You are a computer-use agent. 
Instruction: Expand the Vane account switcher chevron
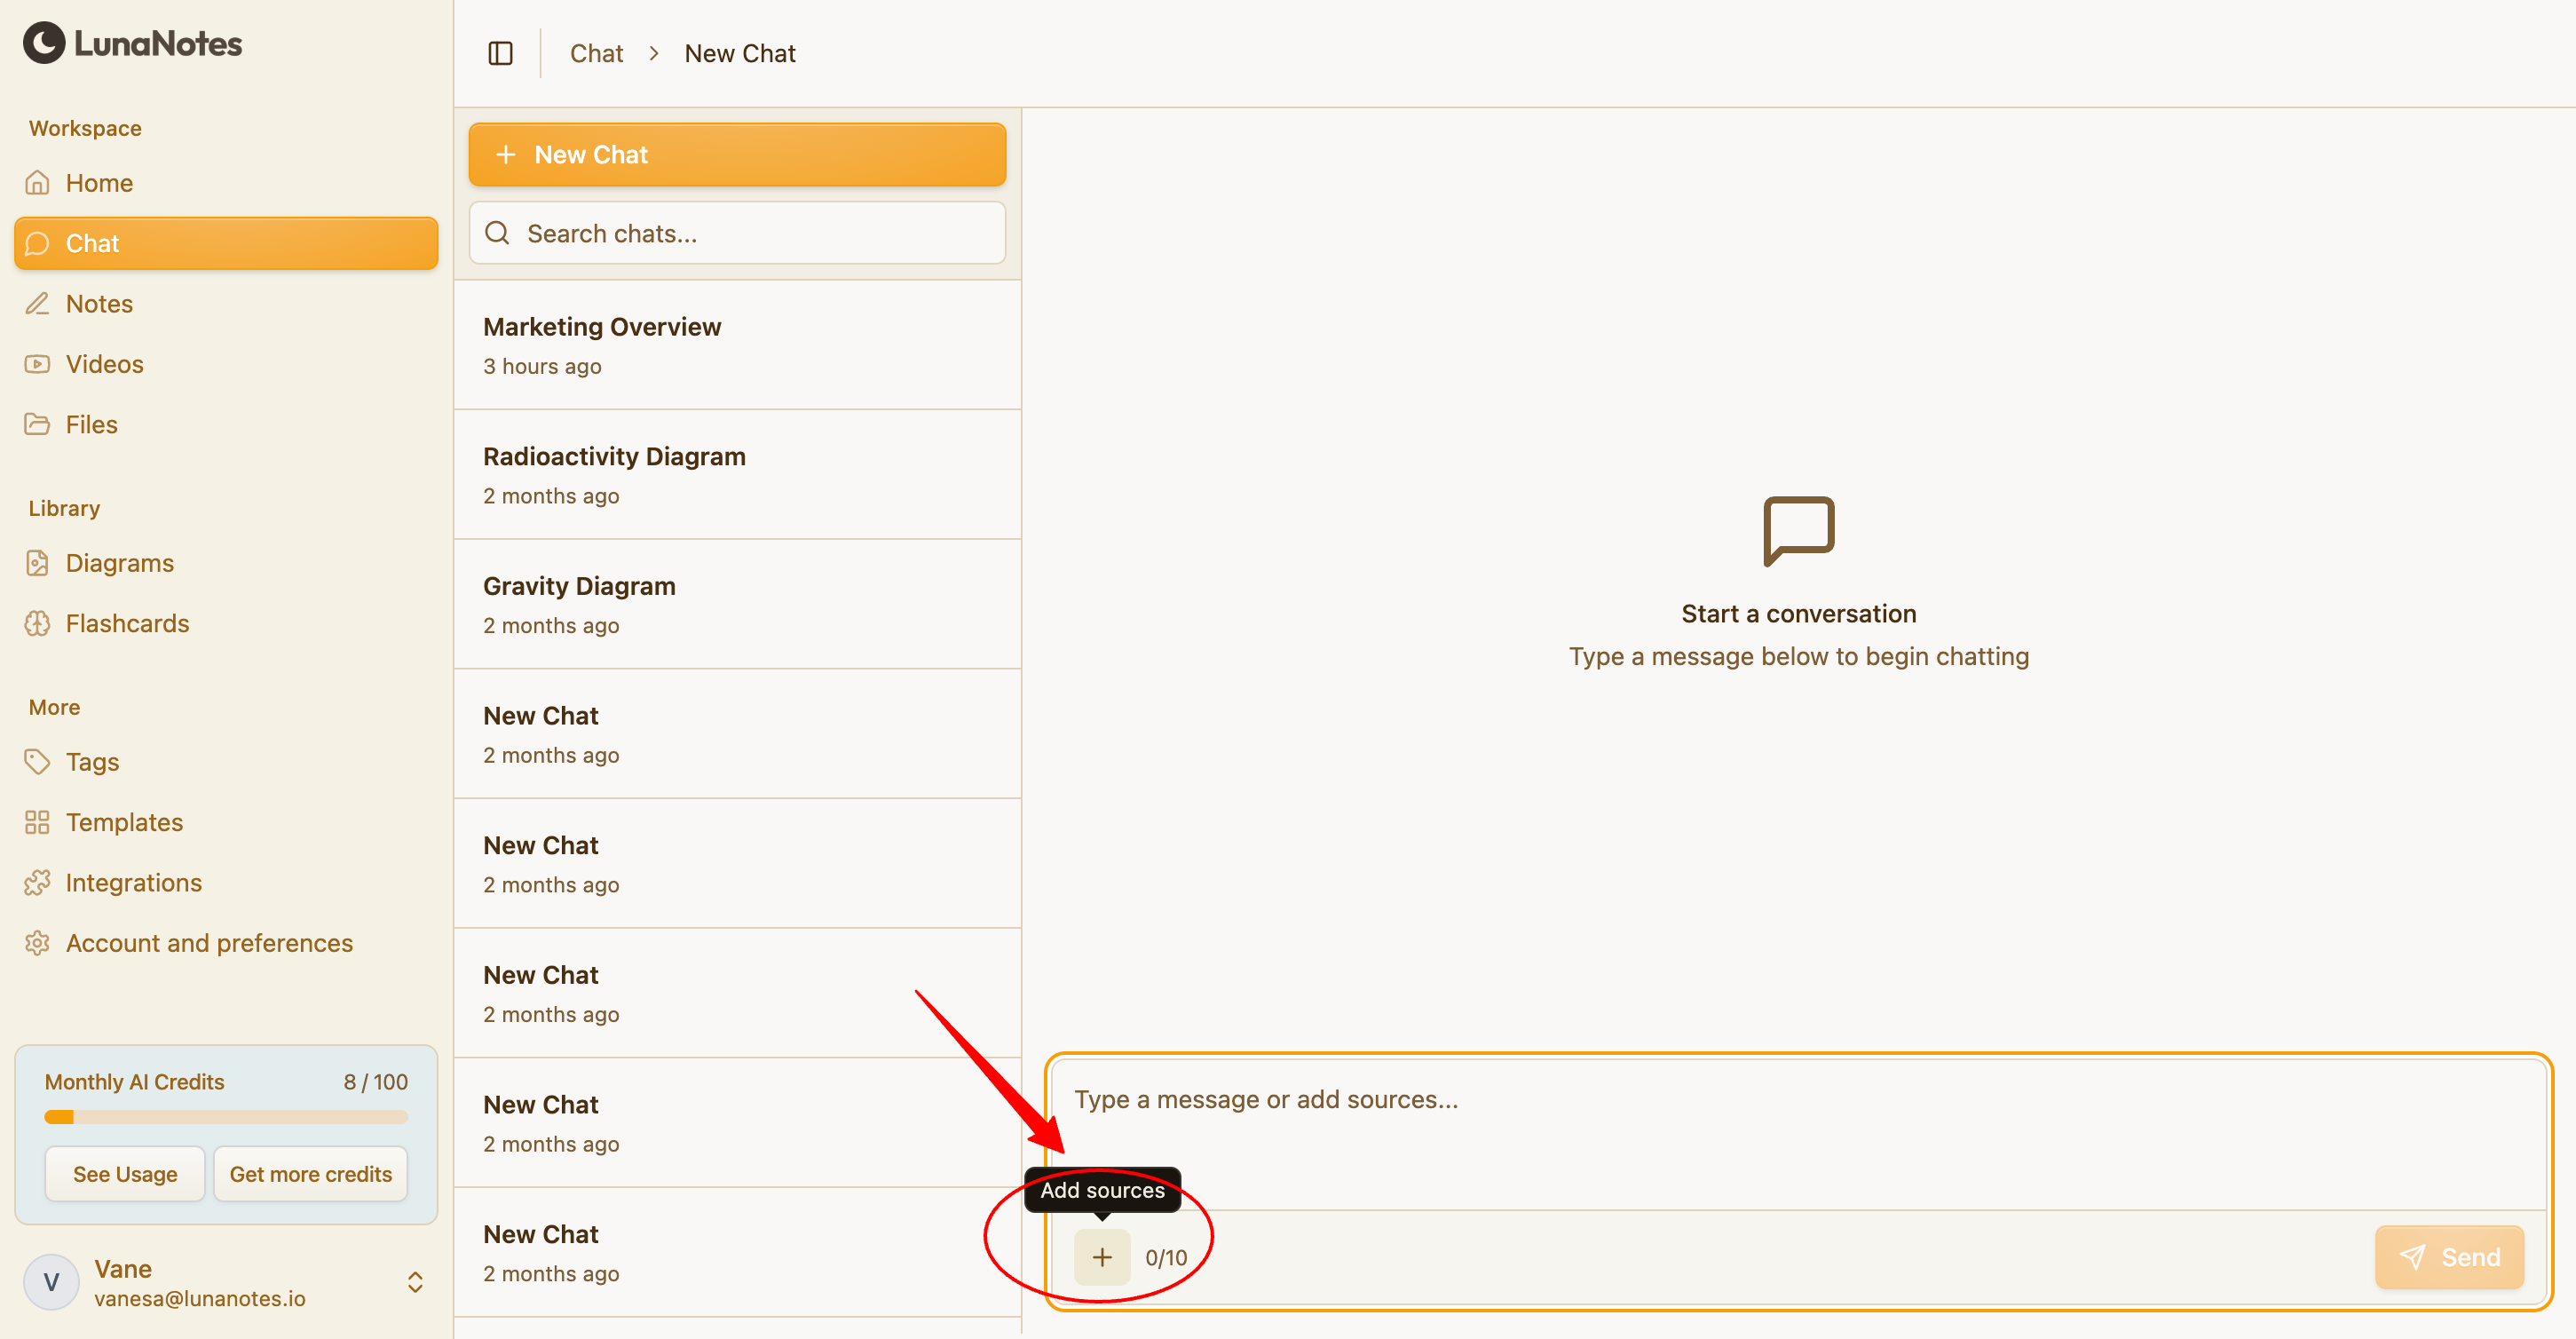(415, 1282)
